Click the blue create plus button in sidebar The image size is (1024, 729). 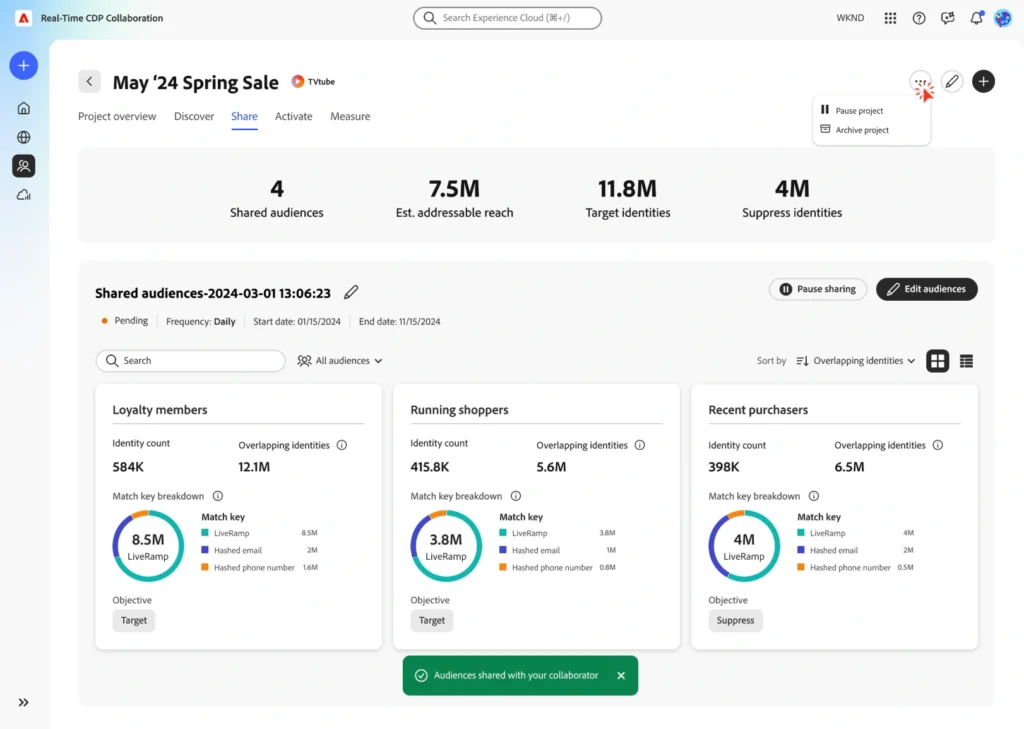tap(24, 65)
